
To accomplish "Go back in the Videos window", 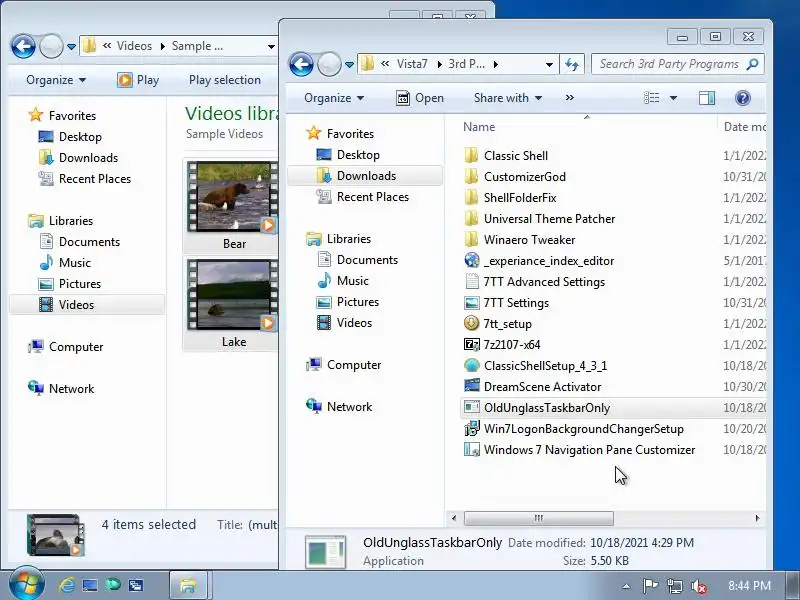I will tap(23, 46).
